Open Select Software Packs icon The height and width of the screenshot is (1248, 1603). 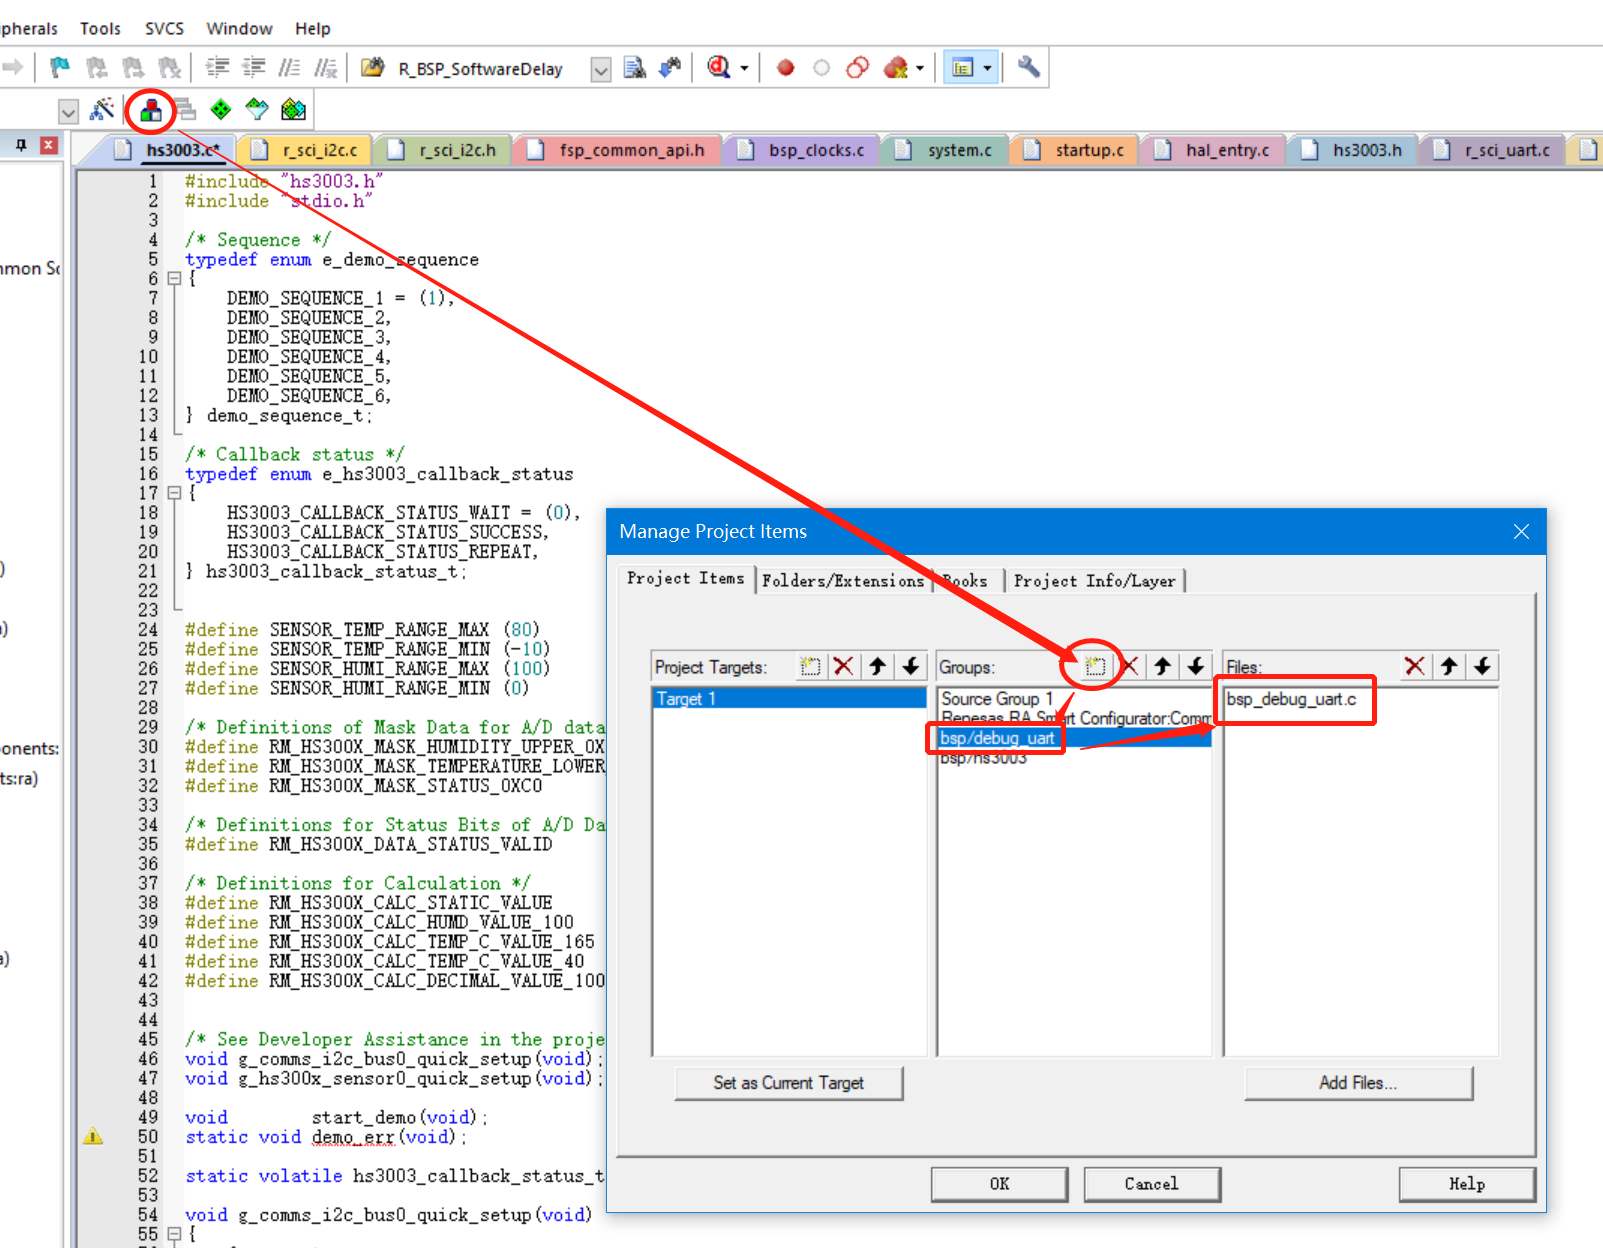coord(257,109)
